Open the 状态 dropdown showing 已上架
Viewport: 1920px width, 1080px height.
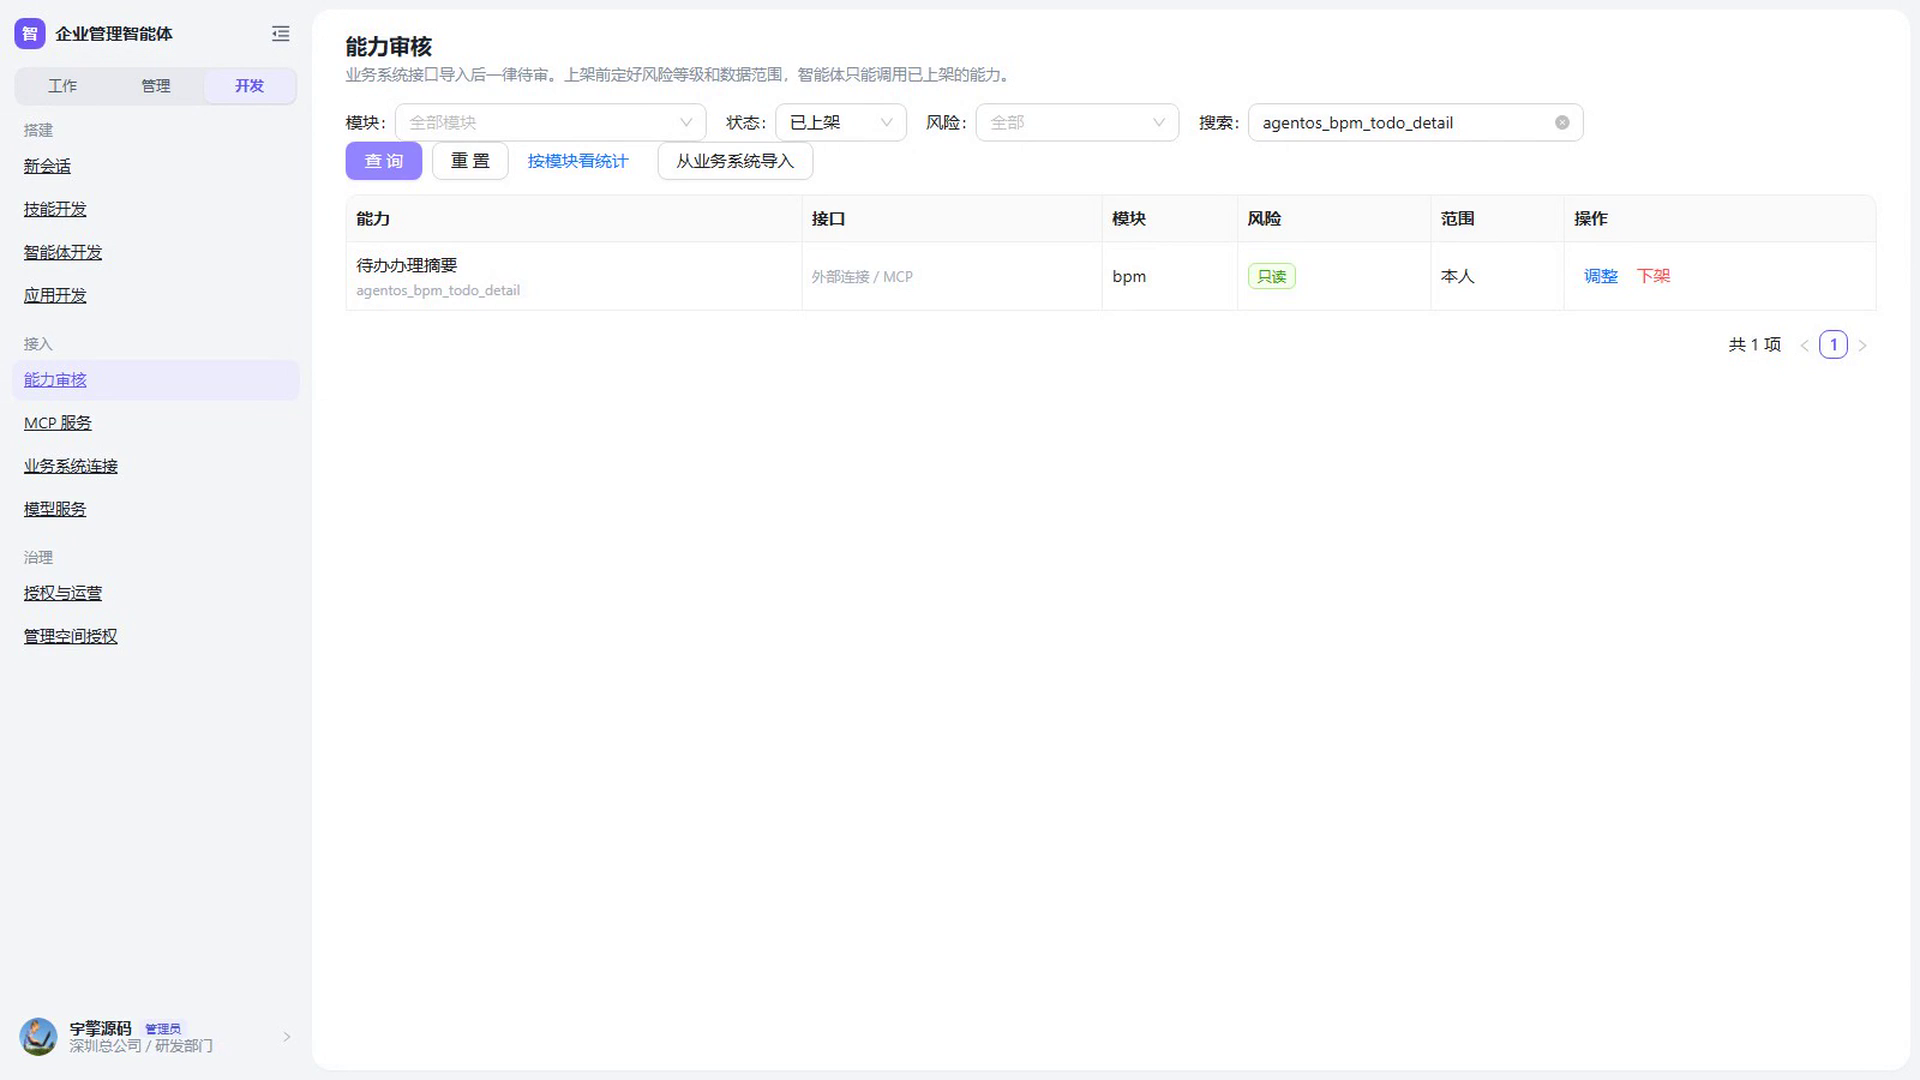point(841,123)
